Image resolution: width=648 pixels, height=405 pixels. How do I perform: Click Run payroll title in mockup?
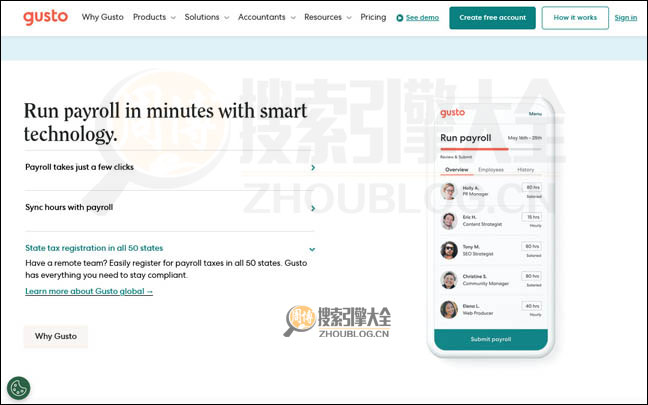(466, 138)
